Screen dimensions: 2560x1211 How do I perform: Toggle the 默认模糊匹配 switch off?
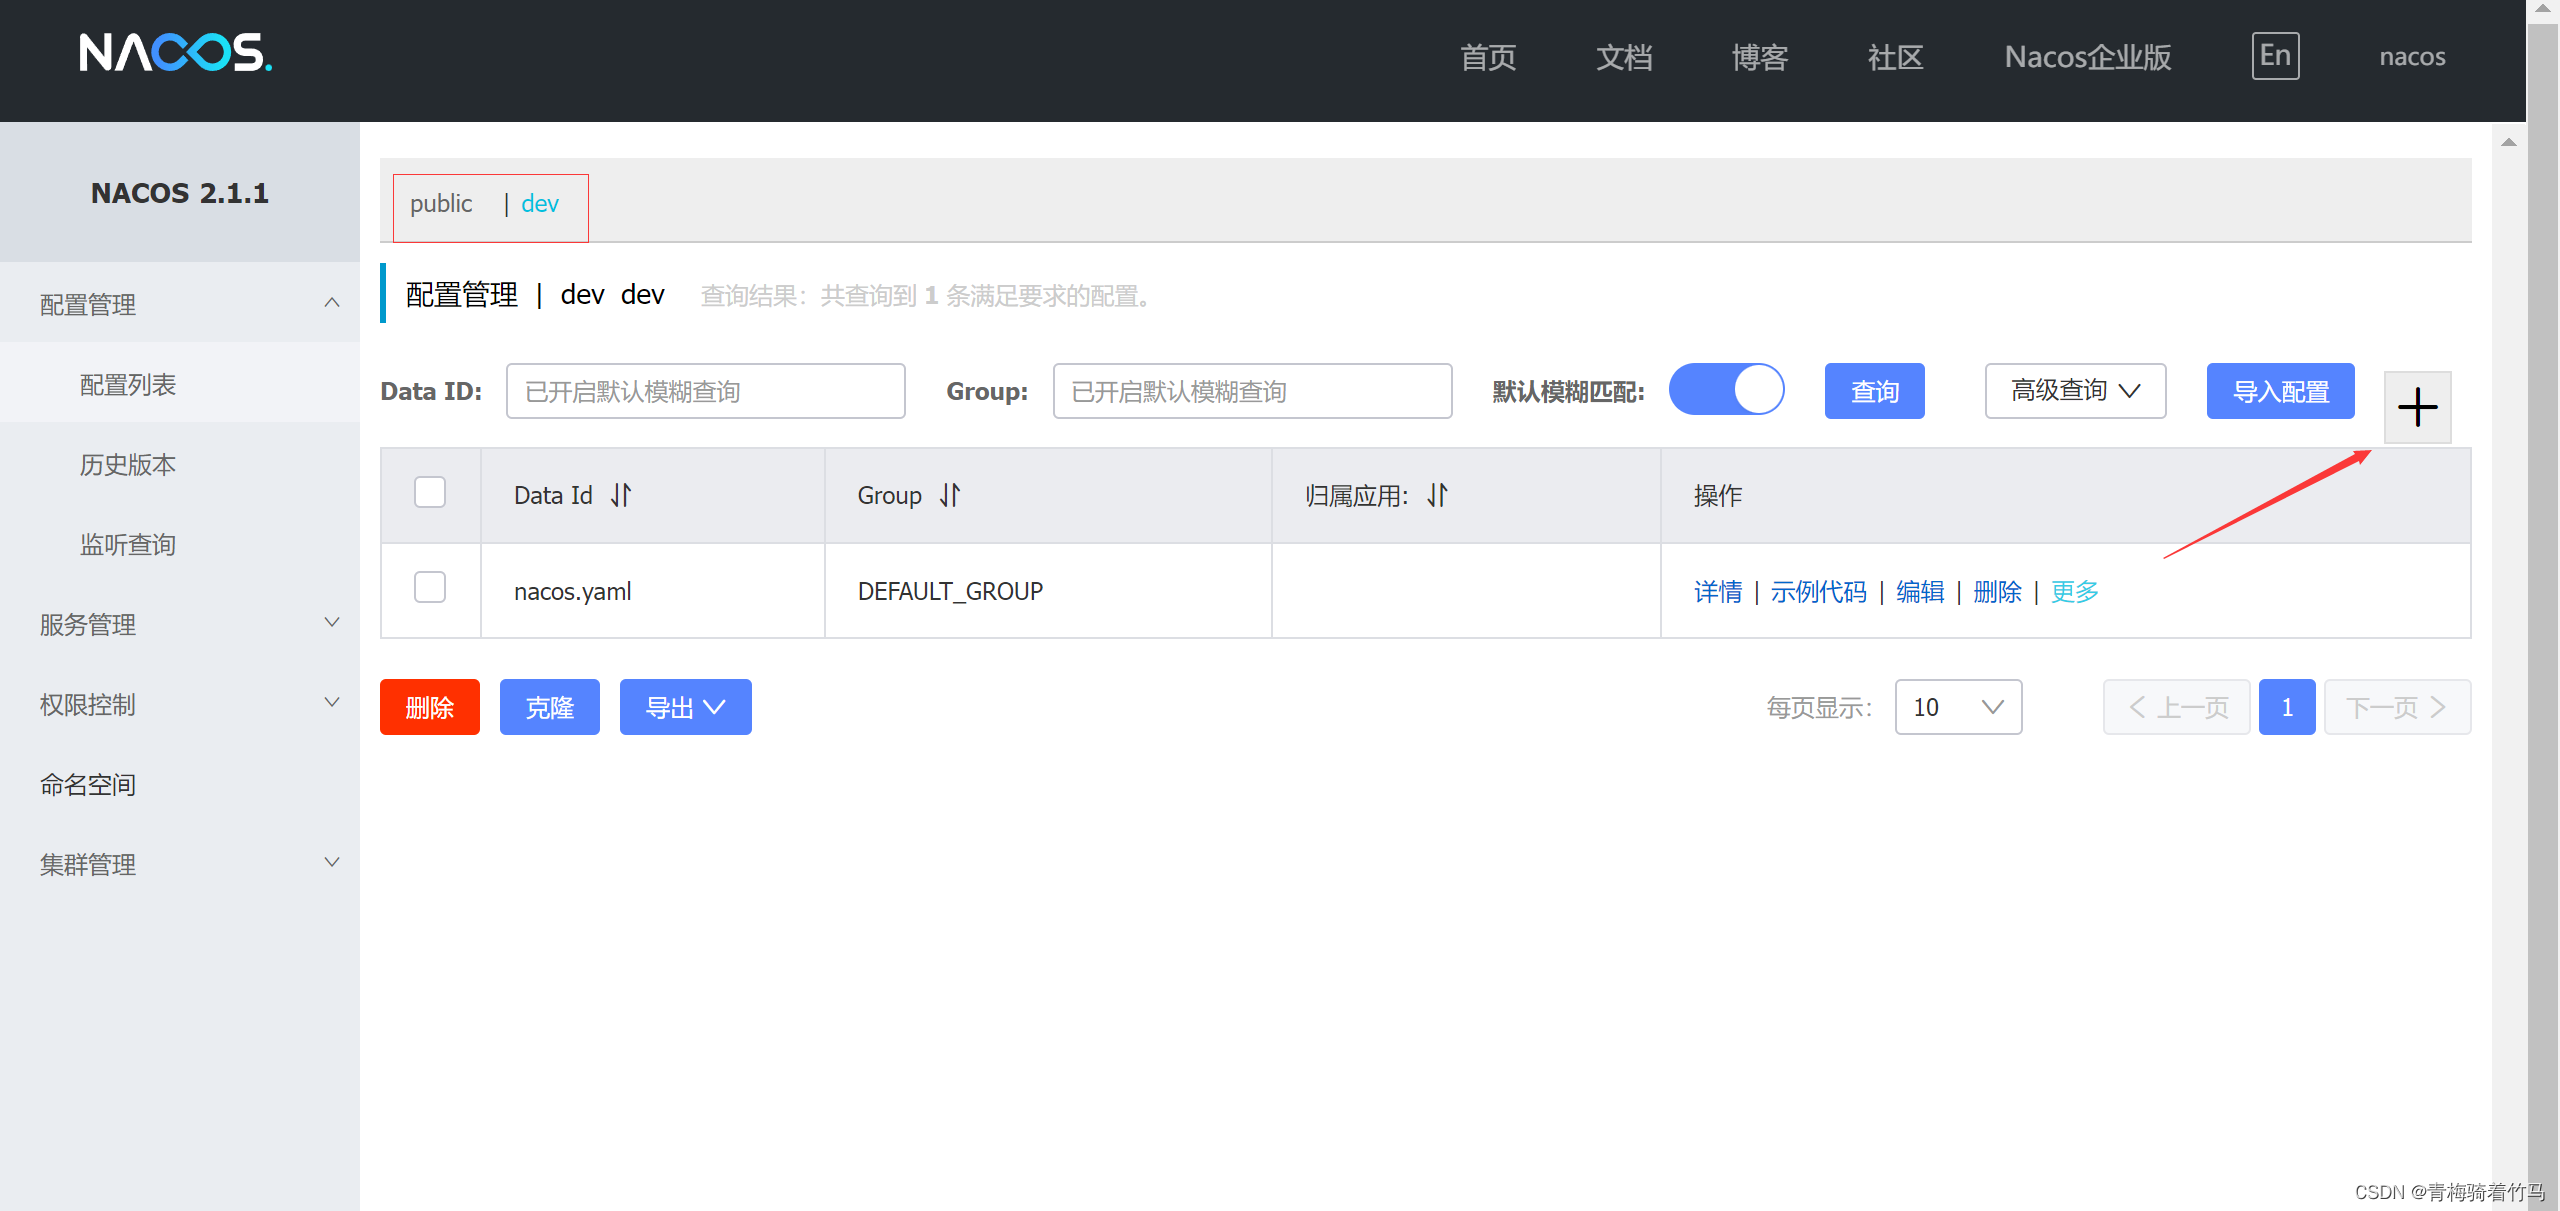[1726, 390]
